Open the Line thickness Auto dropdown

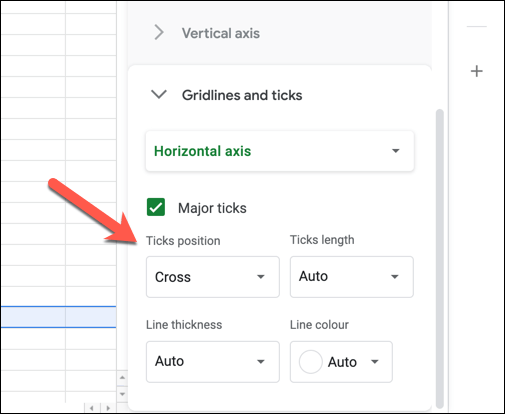213,362
